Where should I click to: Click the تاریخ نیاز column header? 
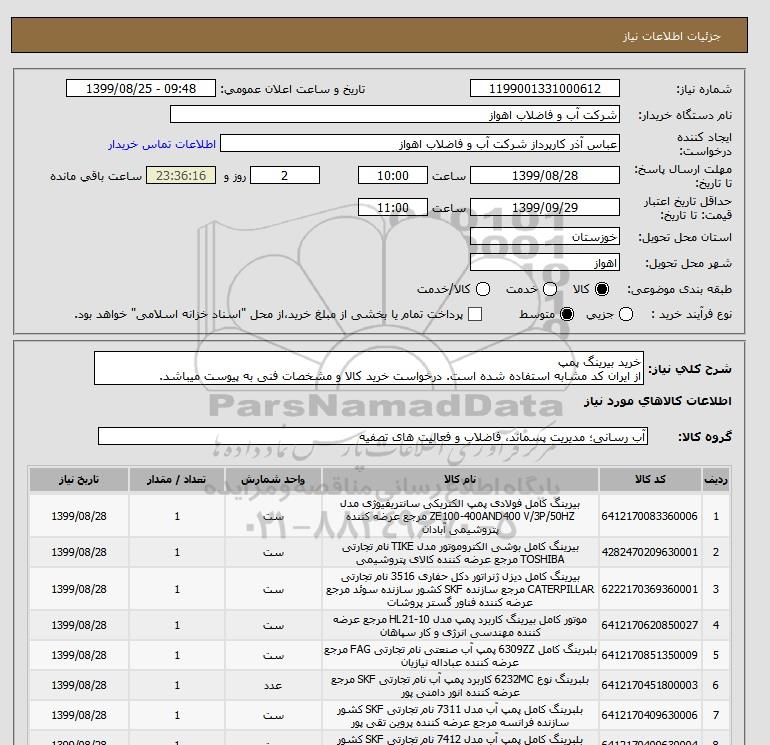pos(79,479)
